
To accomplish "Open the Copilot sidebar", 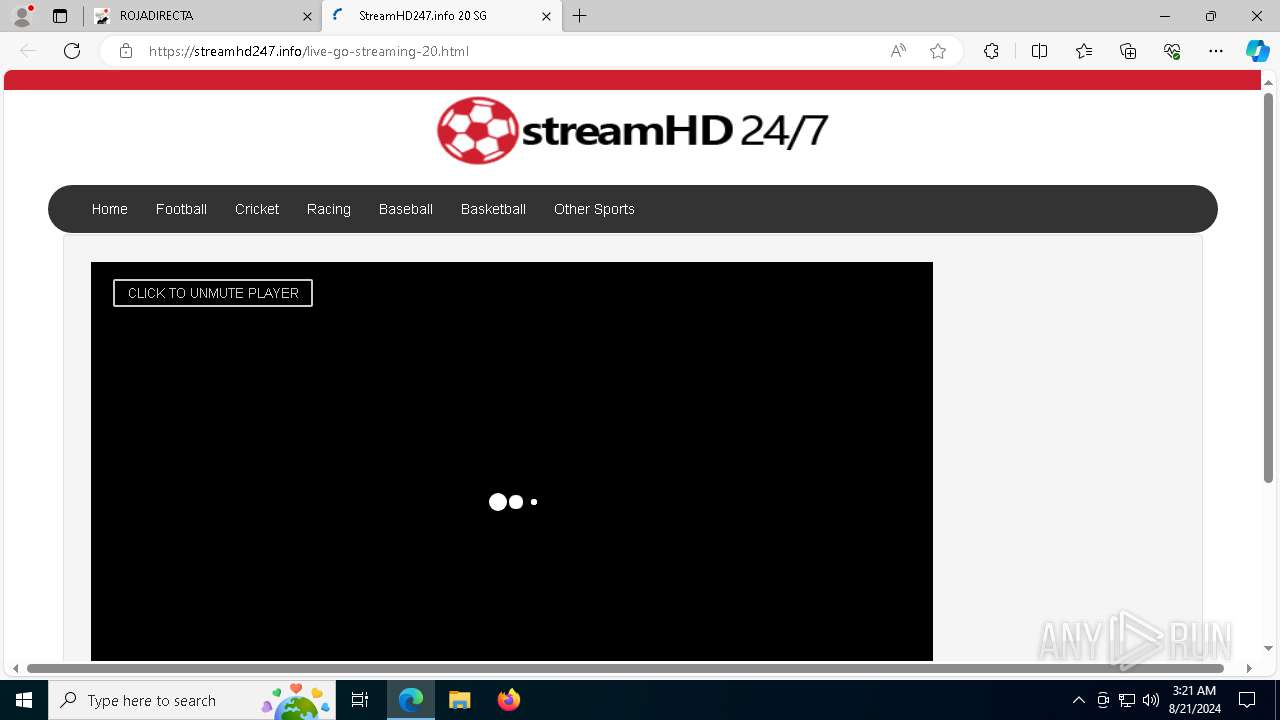I will point(1257,51).
